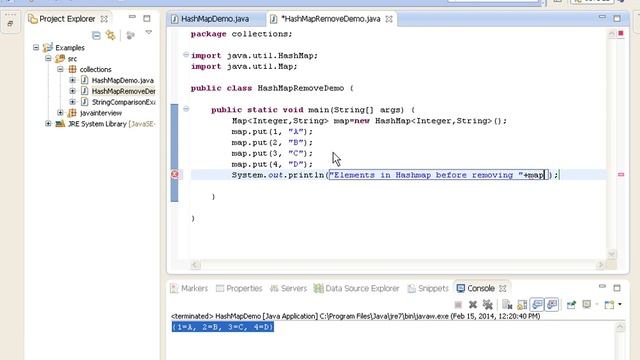Viewport: 640px width, 360px height.
Task: Toggle show console when standard error changes
Action: (552, 304)
